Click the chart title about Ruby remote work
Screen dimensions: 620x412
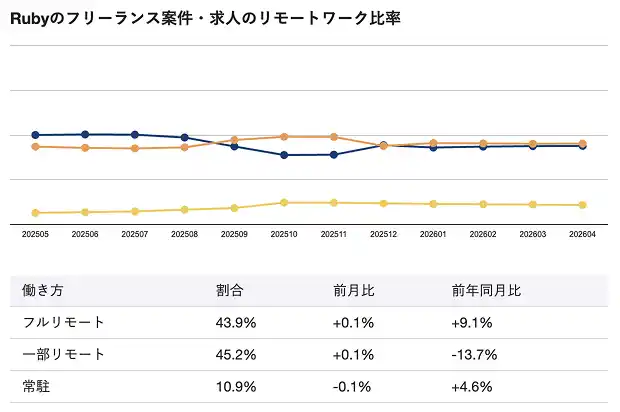tap(206, 19)
